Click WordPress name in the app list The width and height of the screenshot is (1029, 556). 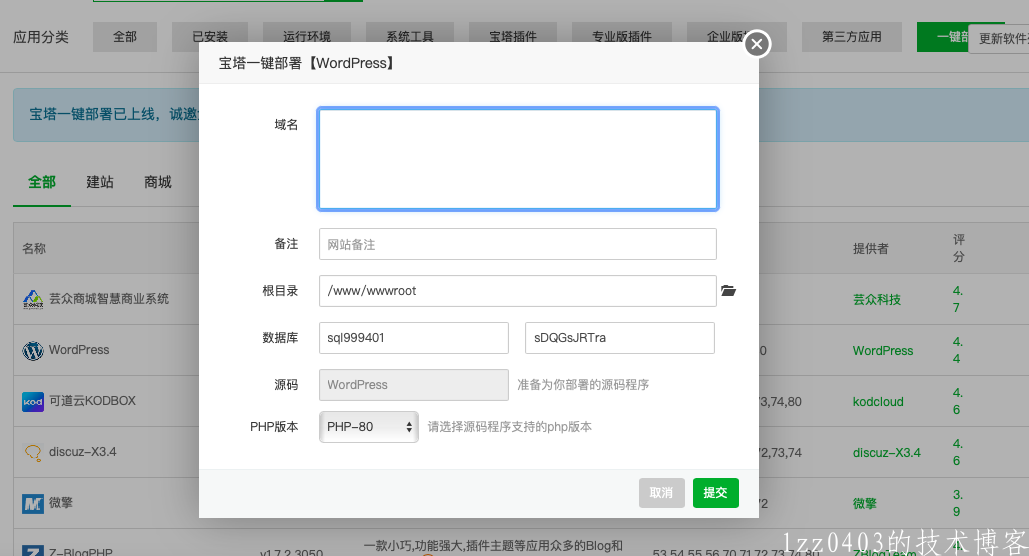coord(79,350)
